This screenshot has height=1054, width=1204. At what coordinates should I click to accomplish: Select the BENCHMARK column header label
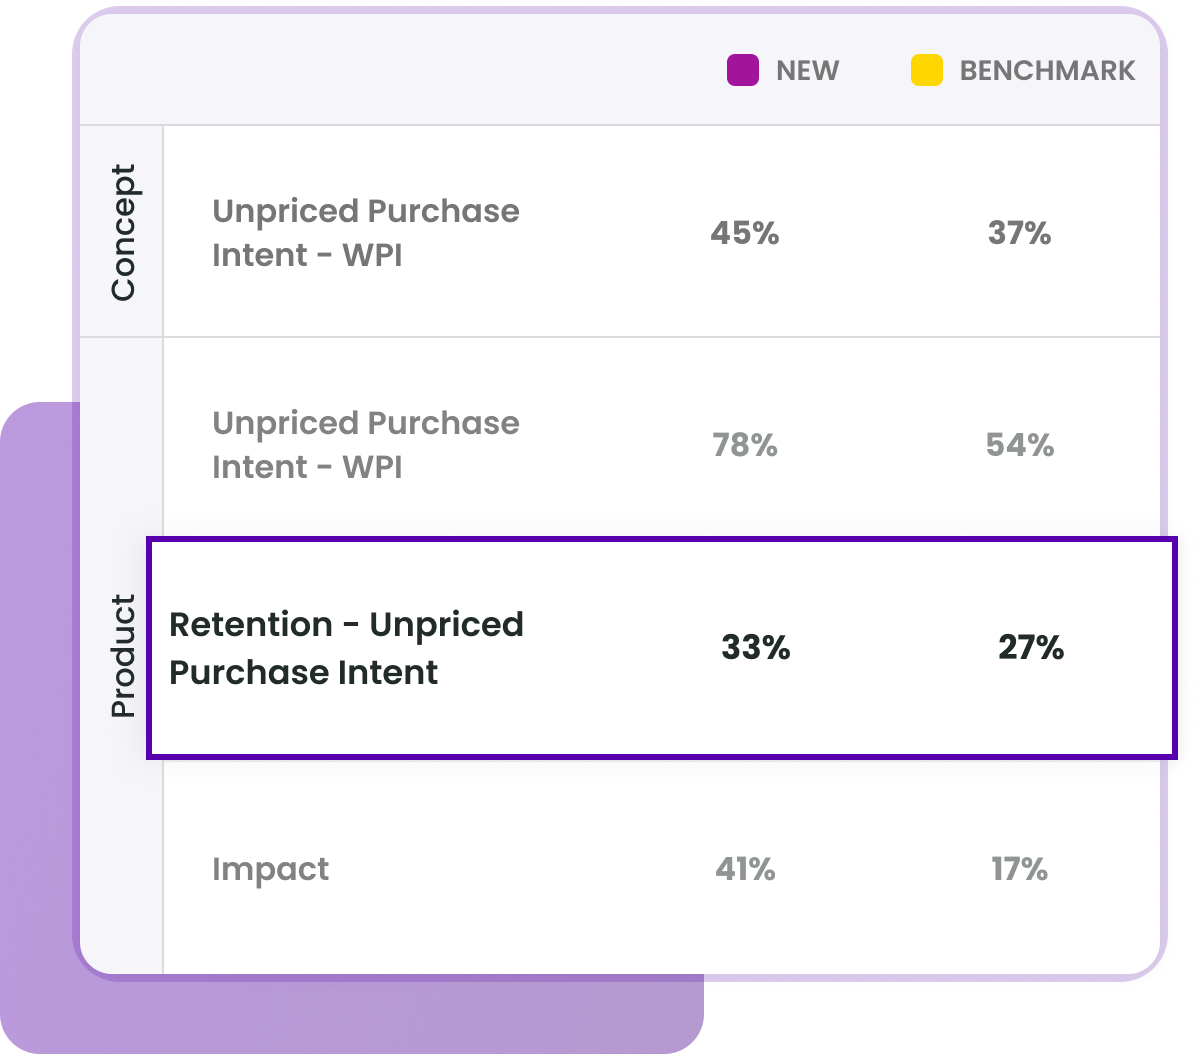coord(1047,71)
